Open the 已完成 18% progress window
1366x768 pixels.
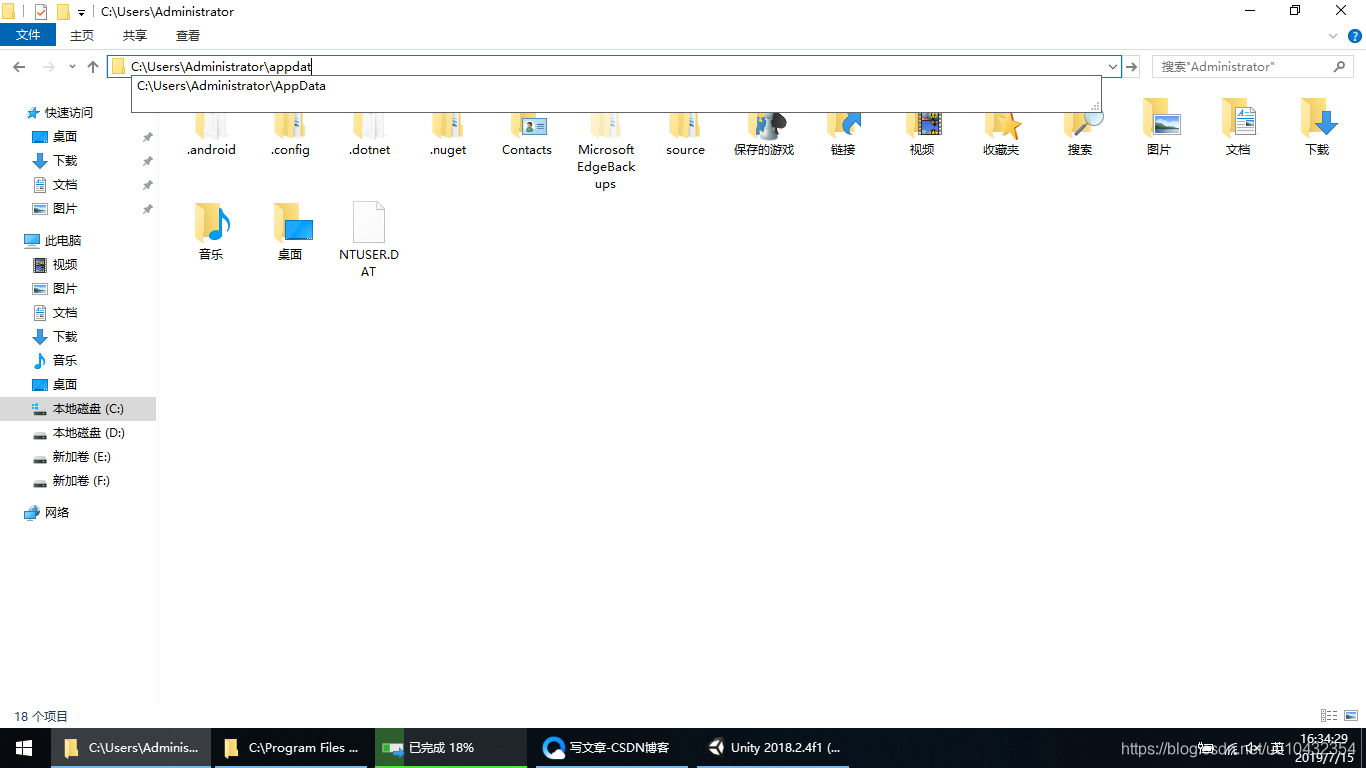[451, 748]
